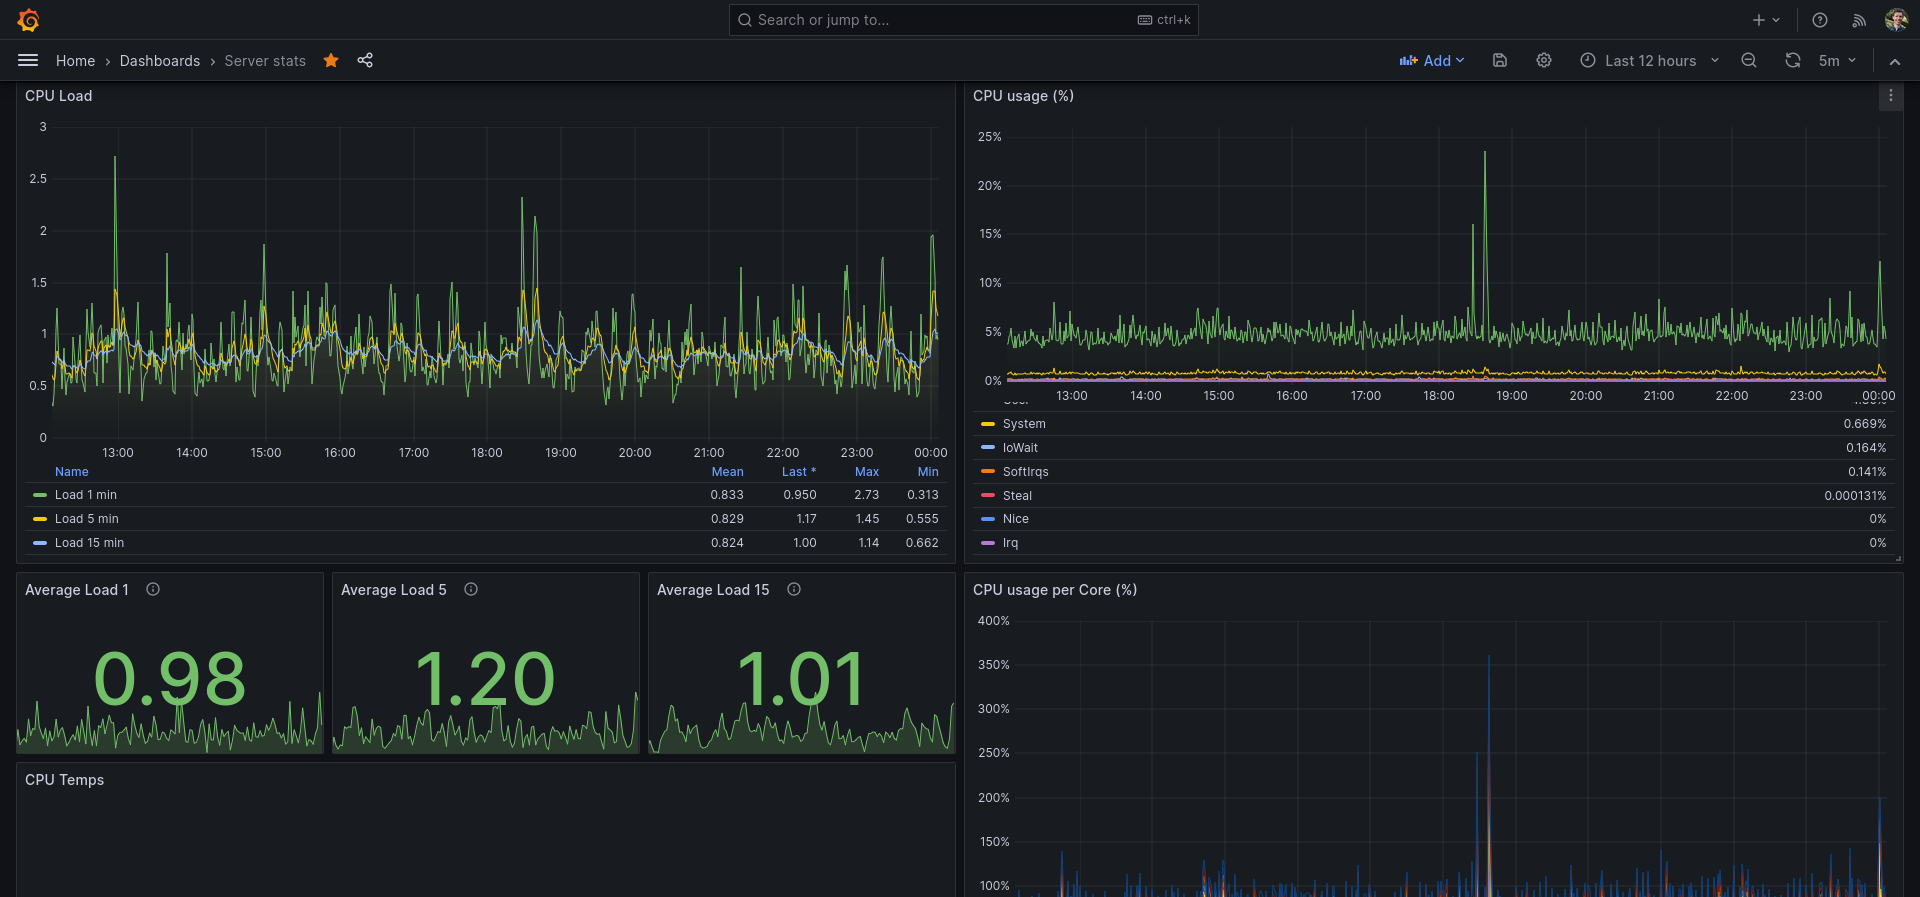Open the help question mark icon
1920x897 pixels.
1820,20
